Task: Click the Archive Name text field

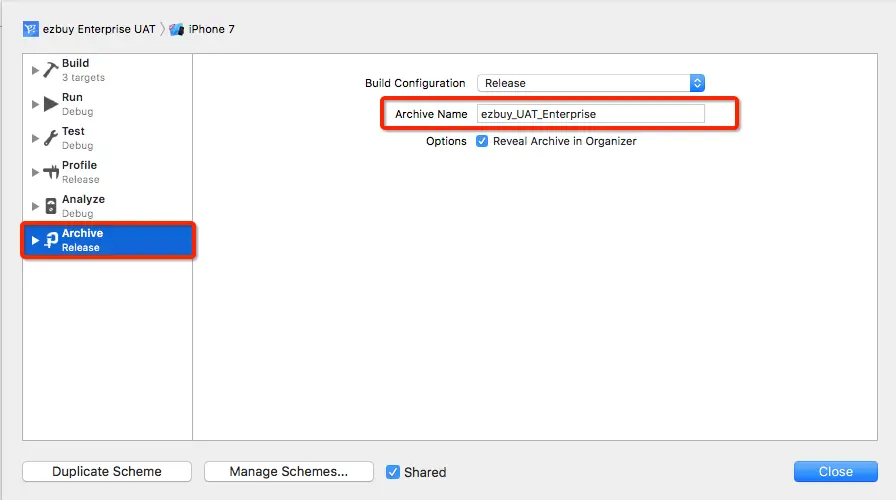Action: [x=590, y=114]
